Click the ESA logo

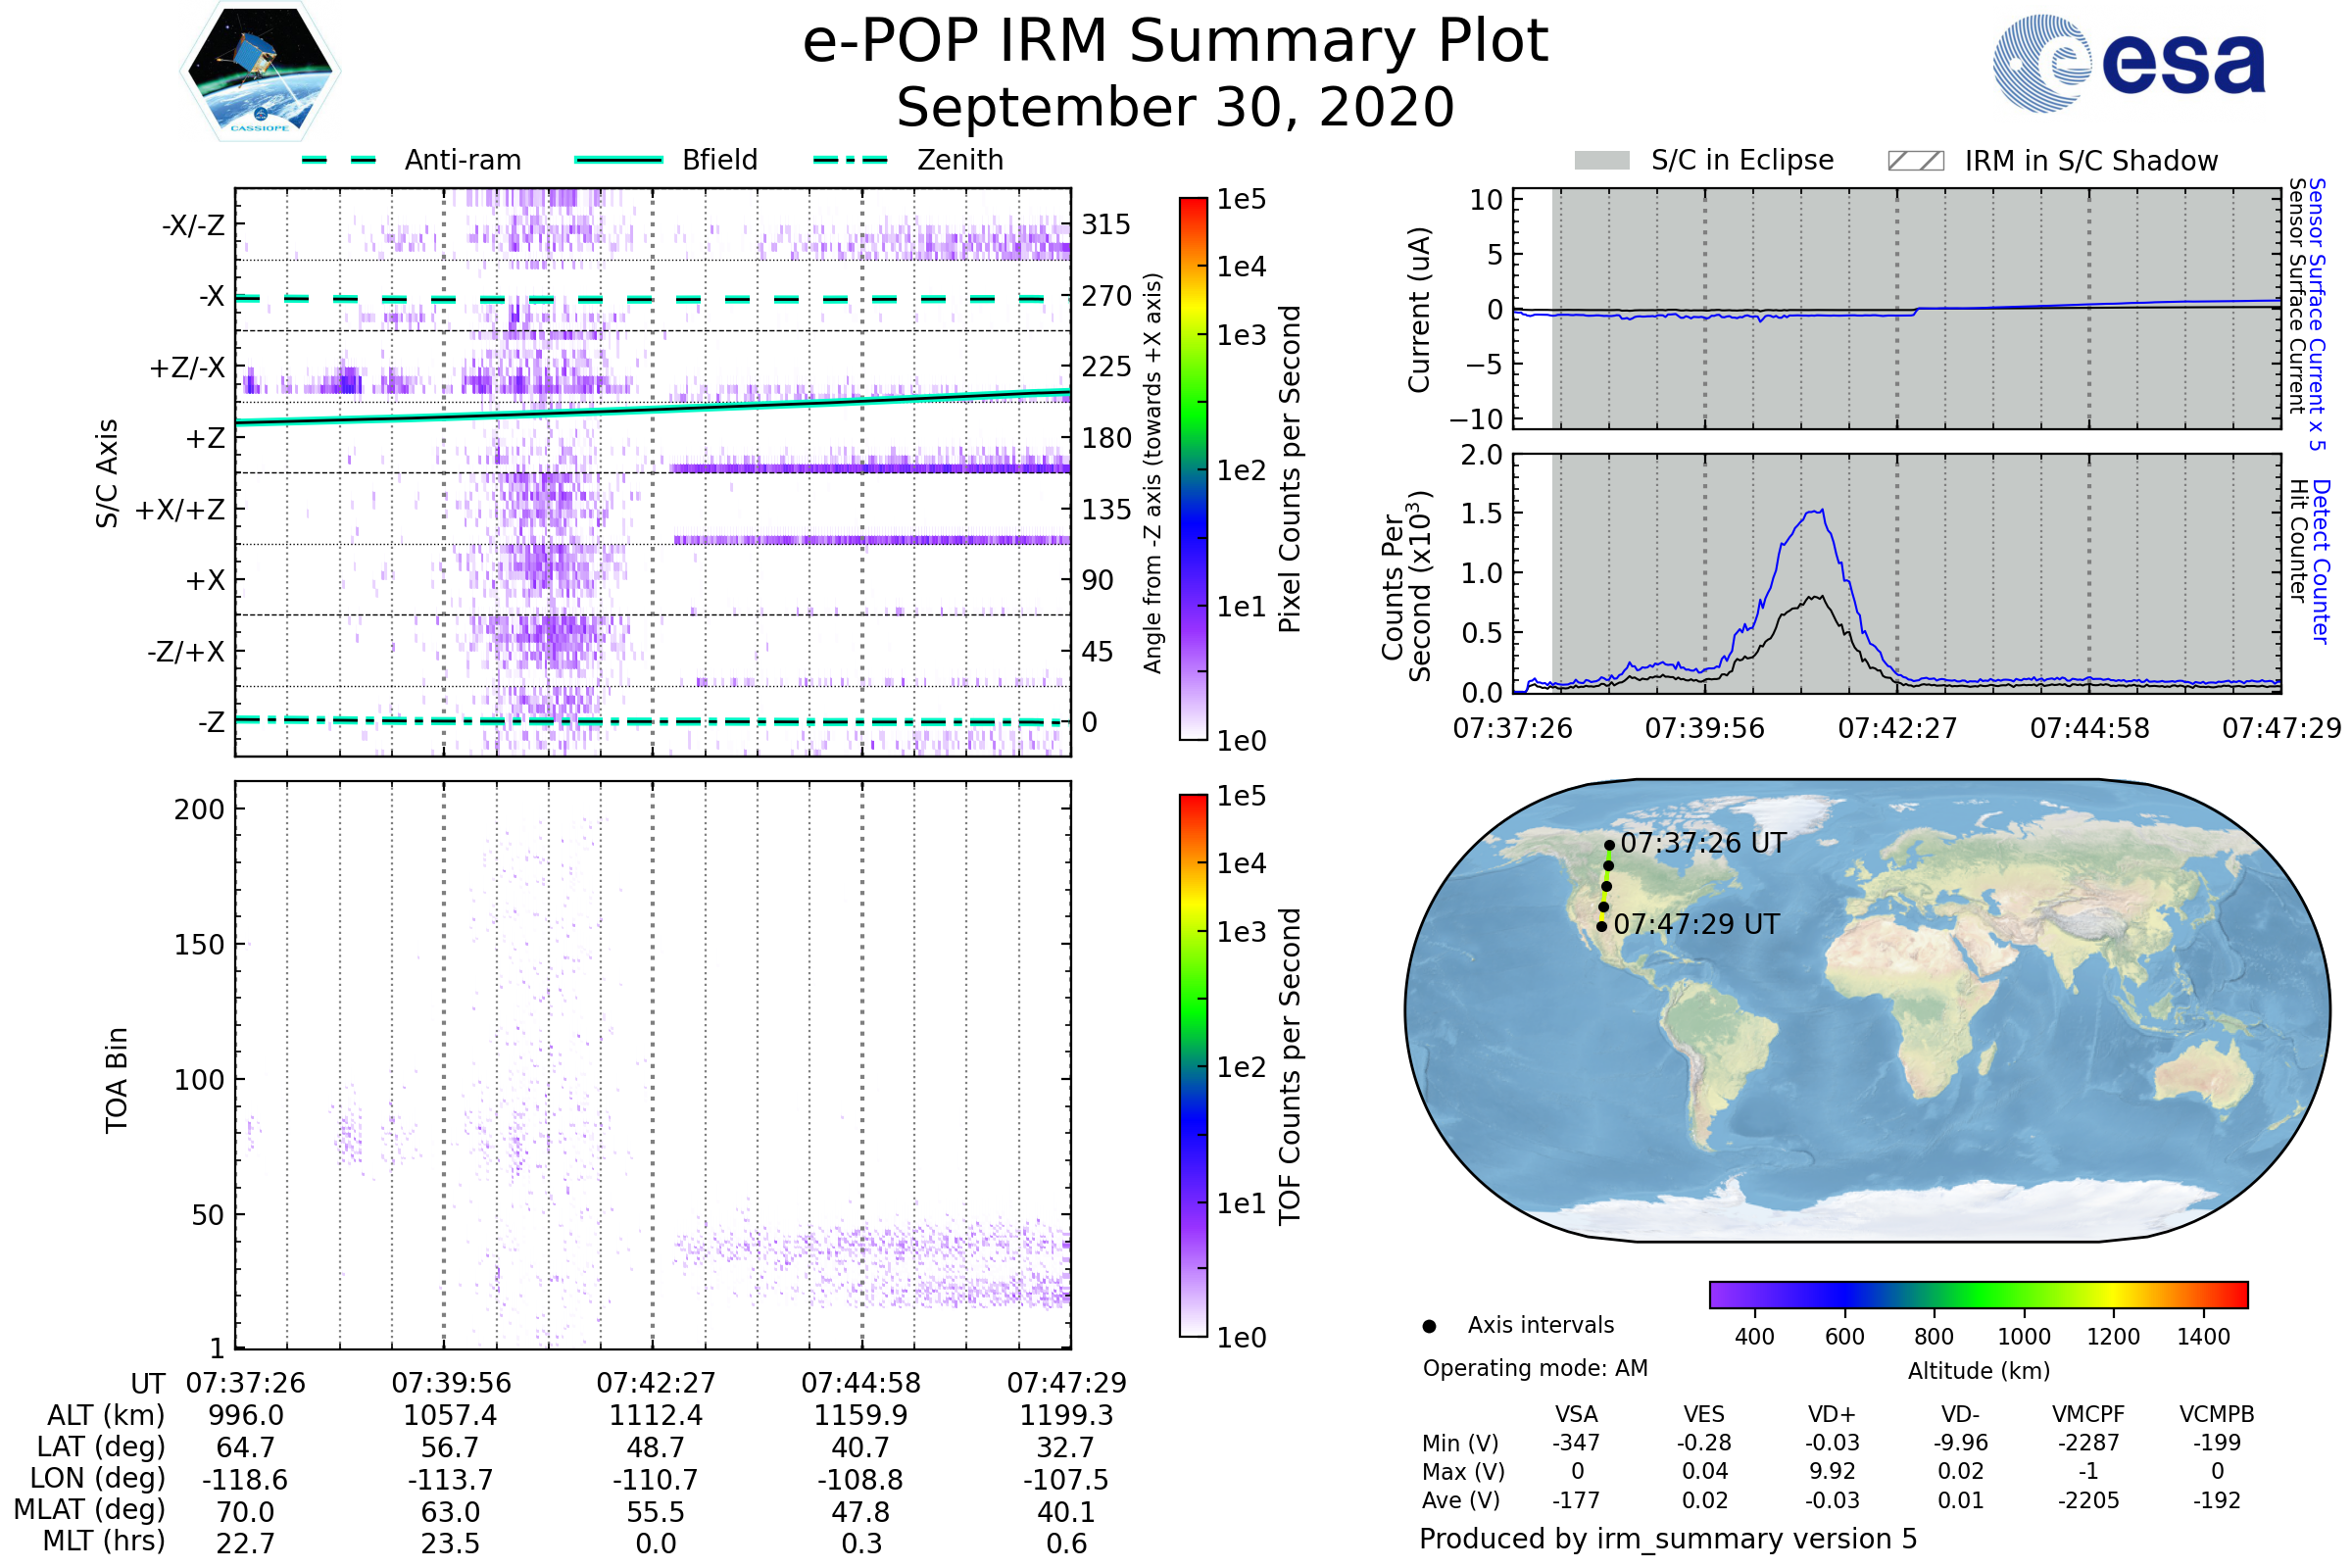(x=2130, y=63)
